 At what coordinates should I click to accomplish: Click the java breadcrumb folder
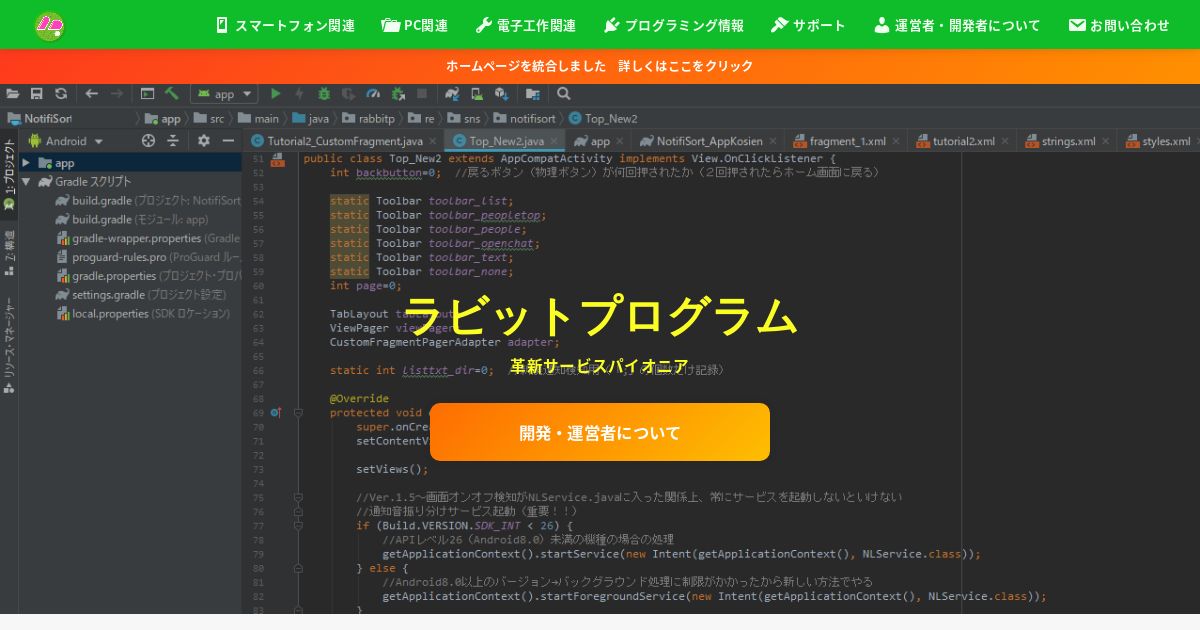(311, 118)
